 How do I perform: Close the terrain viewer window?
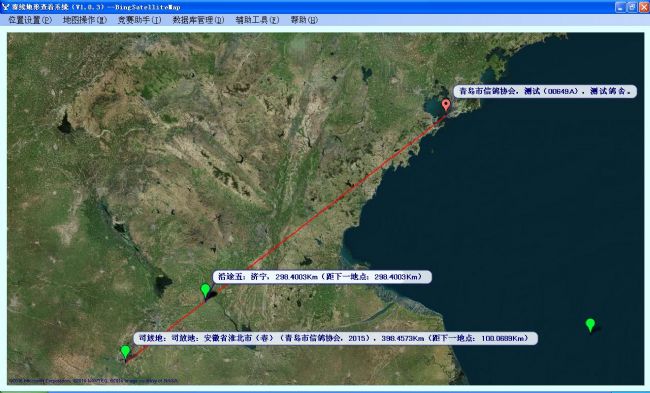pos(644,7)
